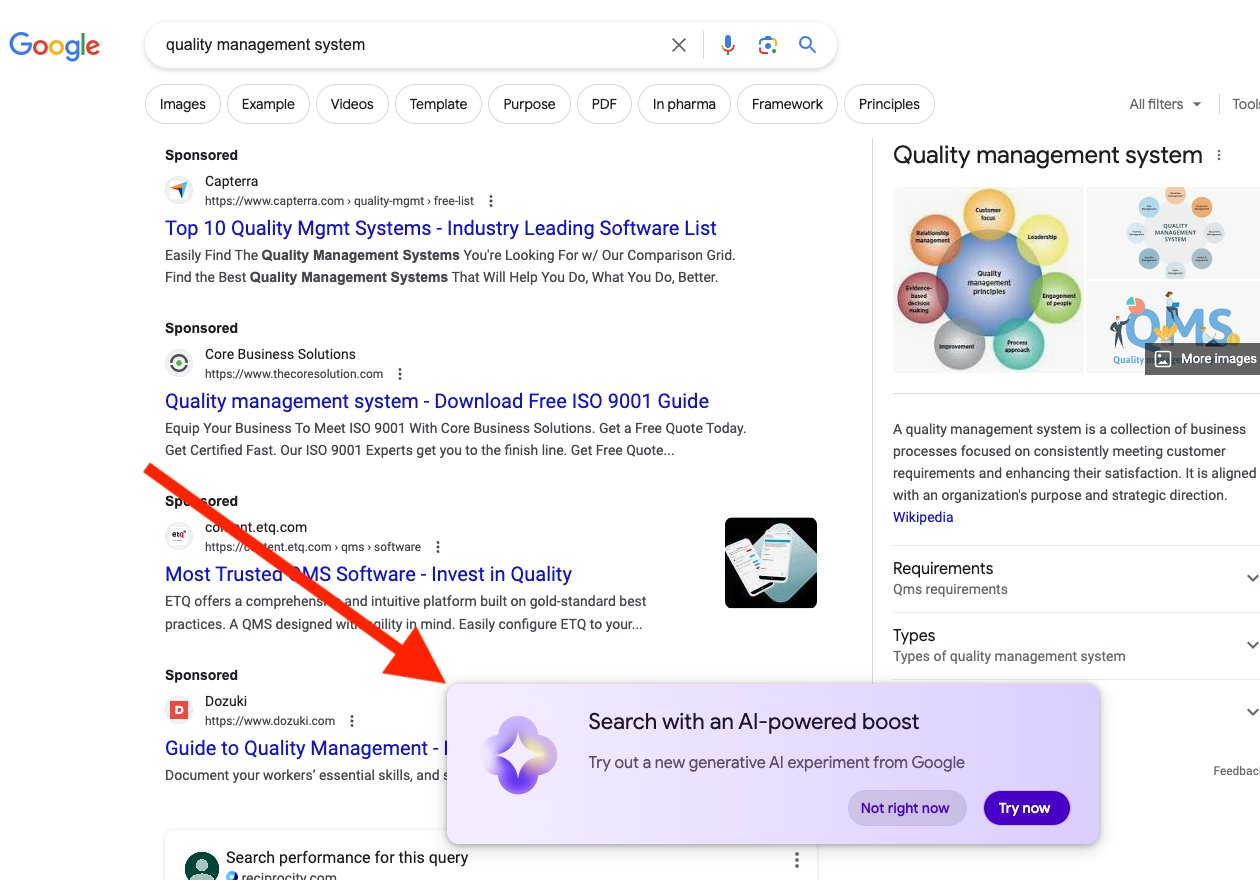Start voice search with the microphone icon
This screenshot has height=880, width=1260.
728,45
